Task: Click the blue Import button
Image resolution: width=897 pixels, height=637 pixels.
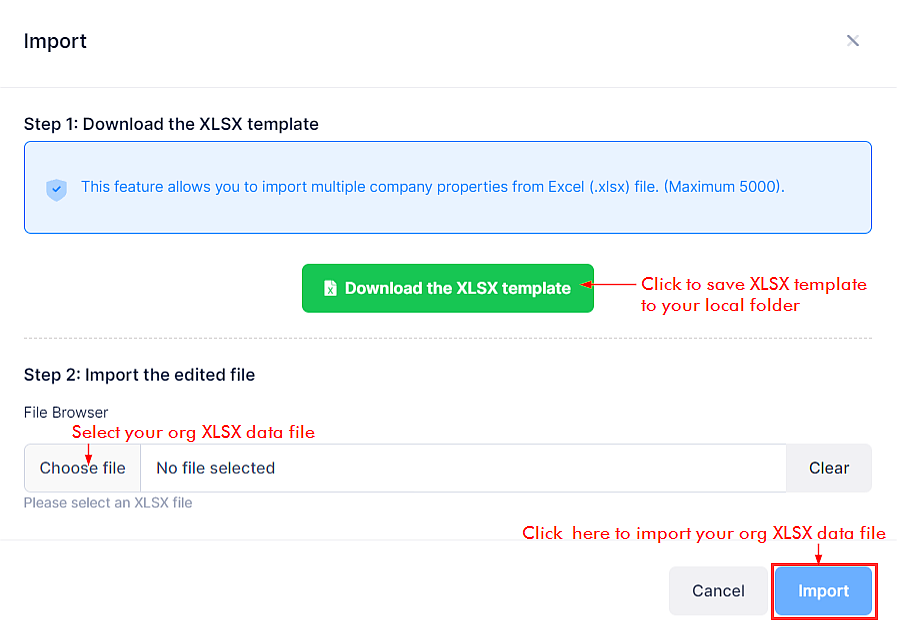Action: [x=823, y=591]
